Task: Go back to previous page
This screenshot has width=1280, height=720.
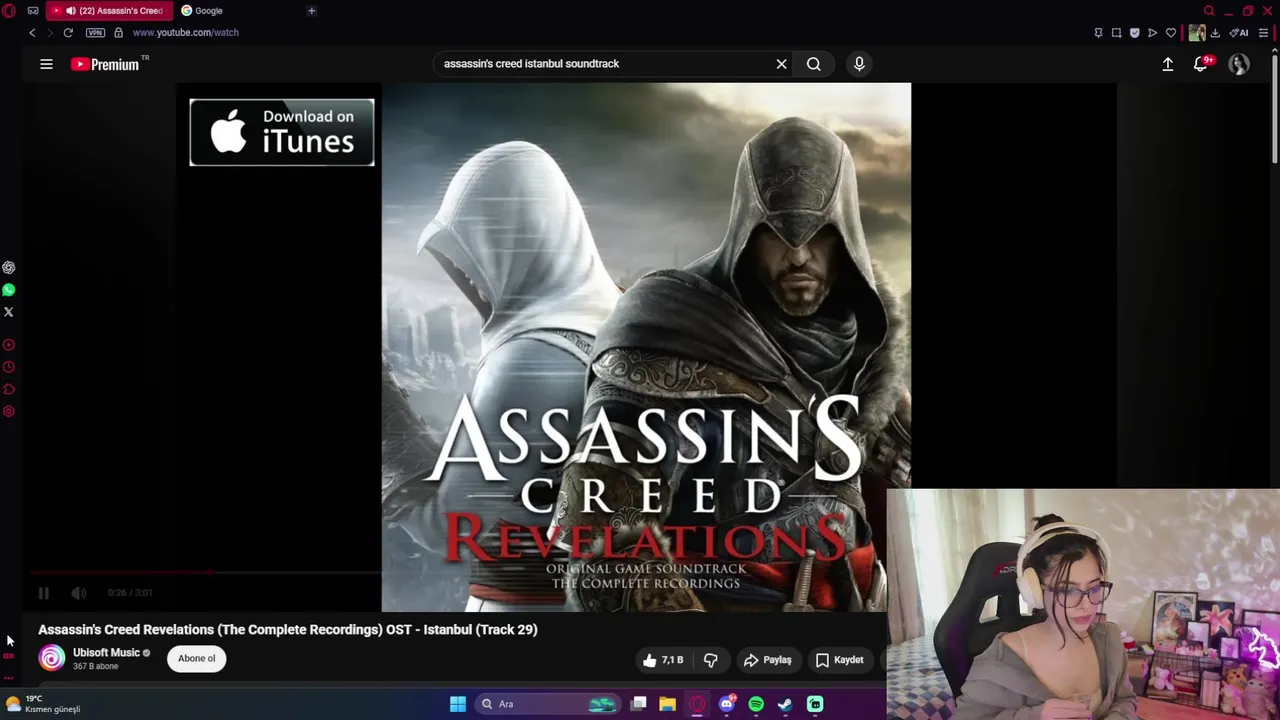Action: [32, 33]
